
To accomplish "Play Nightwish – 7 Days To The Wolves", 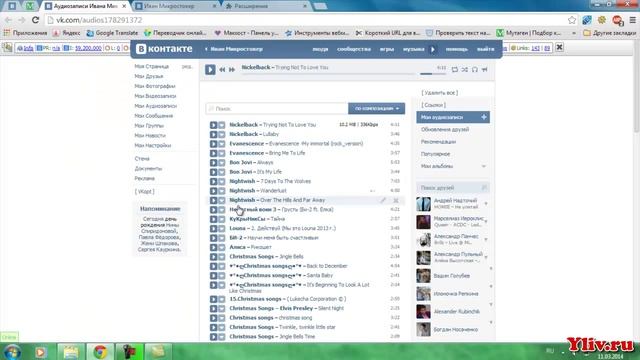I will 213,181.
